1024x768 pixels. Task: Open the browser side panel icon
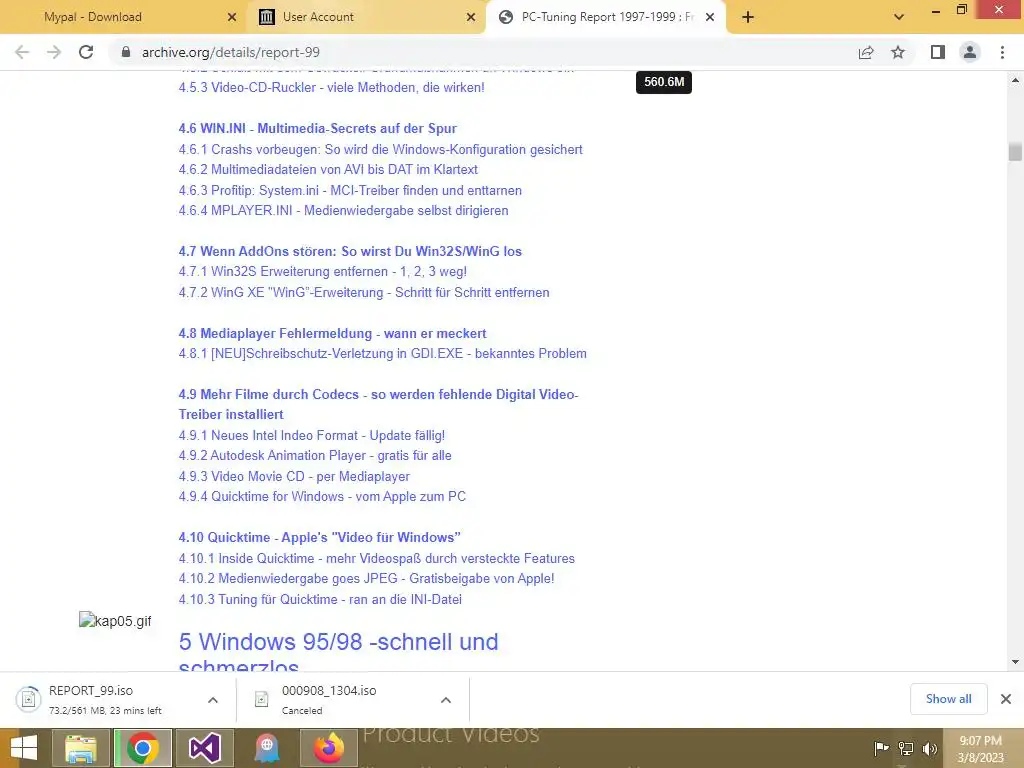point(938,52)
